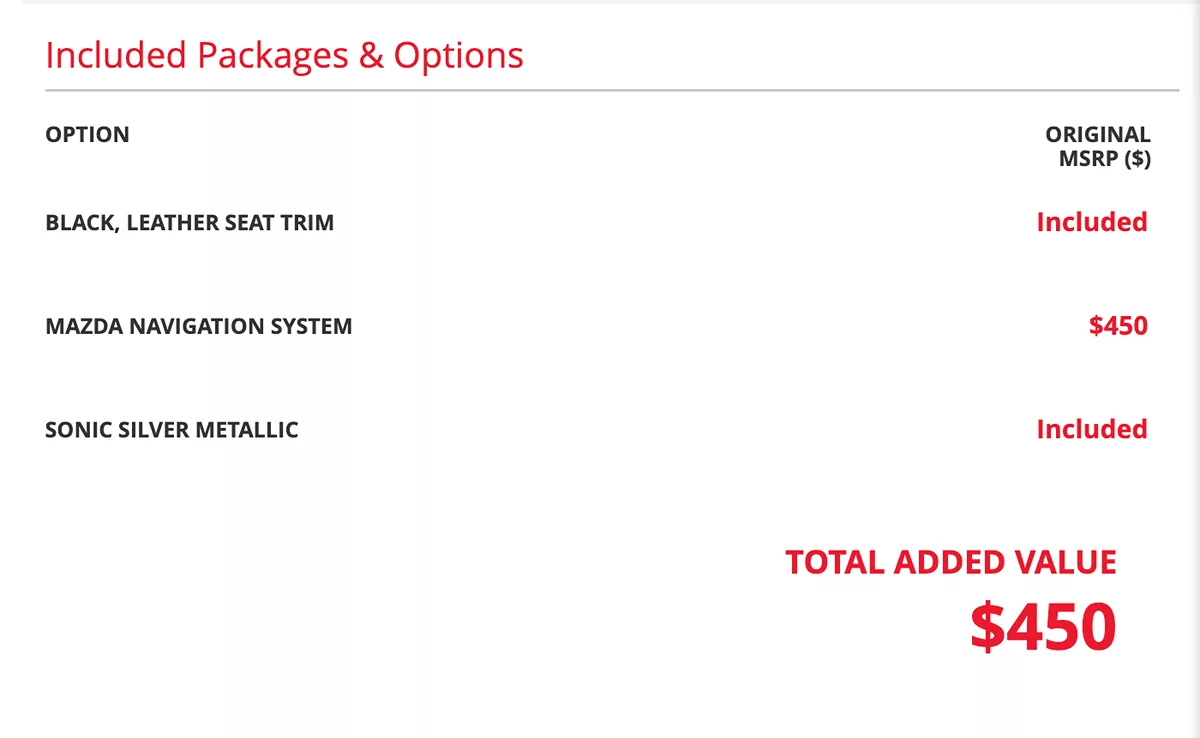Click the ADDED VALUE text
1200x738 pixels.
1004,563
